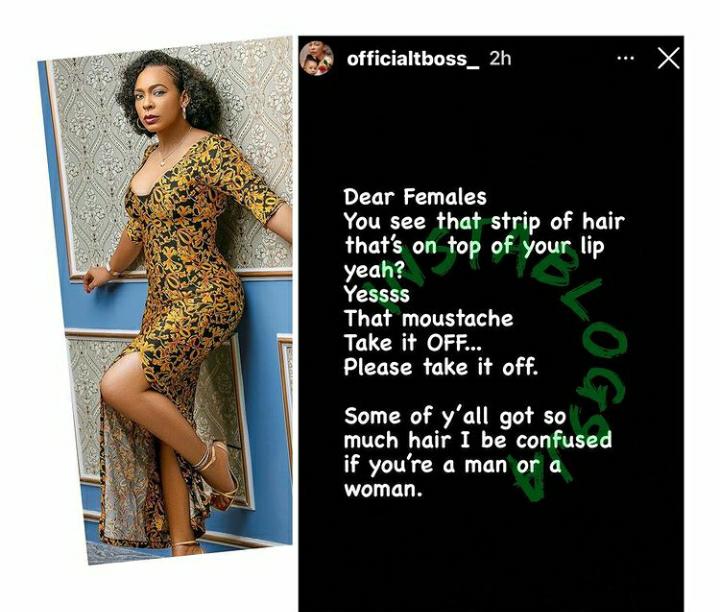Select the "yeah?" text line

[x=374, y=271]
